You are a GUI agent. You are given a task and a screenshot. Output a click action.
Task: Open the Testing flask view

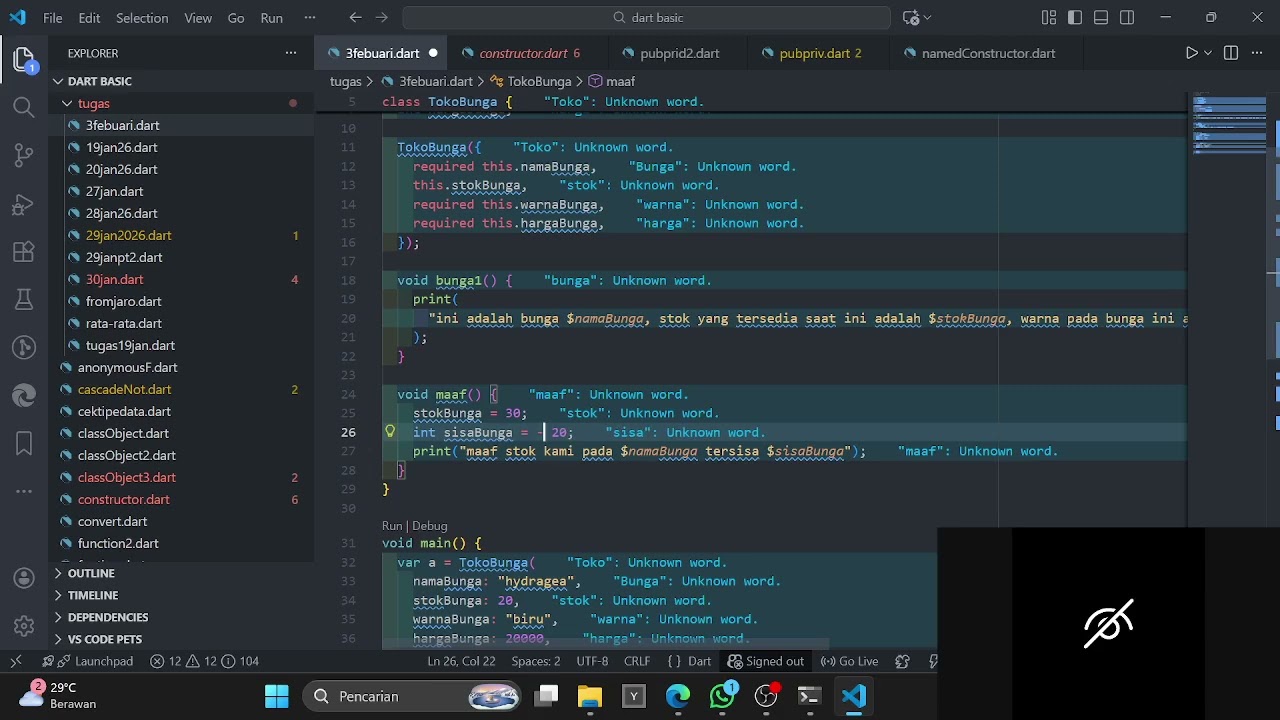coord(24,300)
